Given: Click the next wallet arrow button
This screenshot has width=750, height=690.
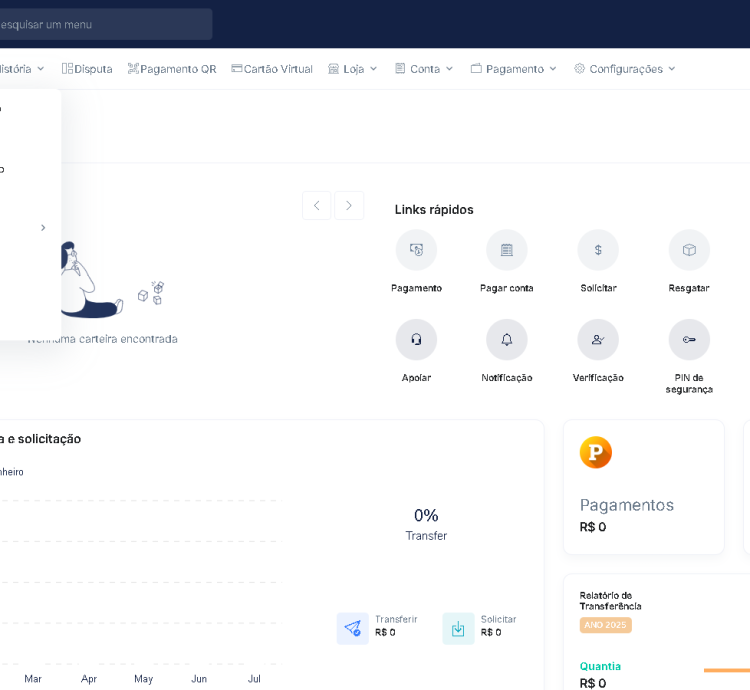Looking at the screenshot, I should click(349, 206).
